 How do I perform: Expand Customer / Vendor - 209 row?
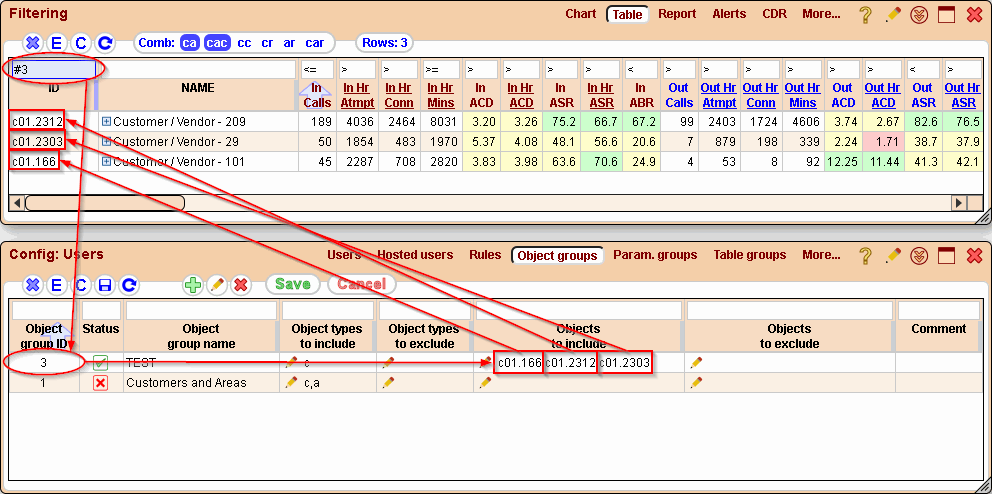pyautogui.click(x=107, y=121)
